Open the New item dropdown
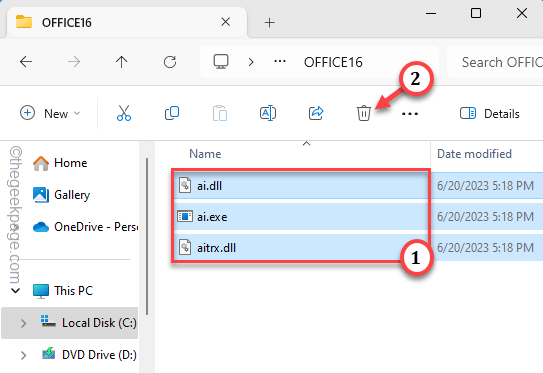The height and width of the screenshot is (373, 543). 50,113
